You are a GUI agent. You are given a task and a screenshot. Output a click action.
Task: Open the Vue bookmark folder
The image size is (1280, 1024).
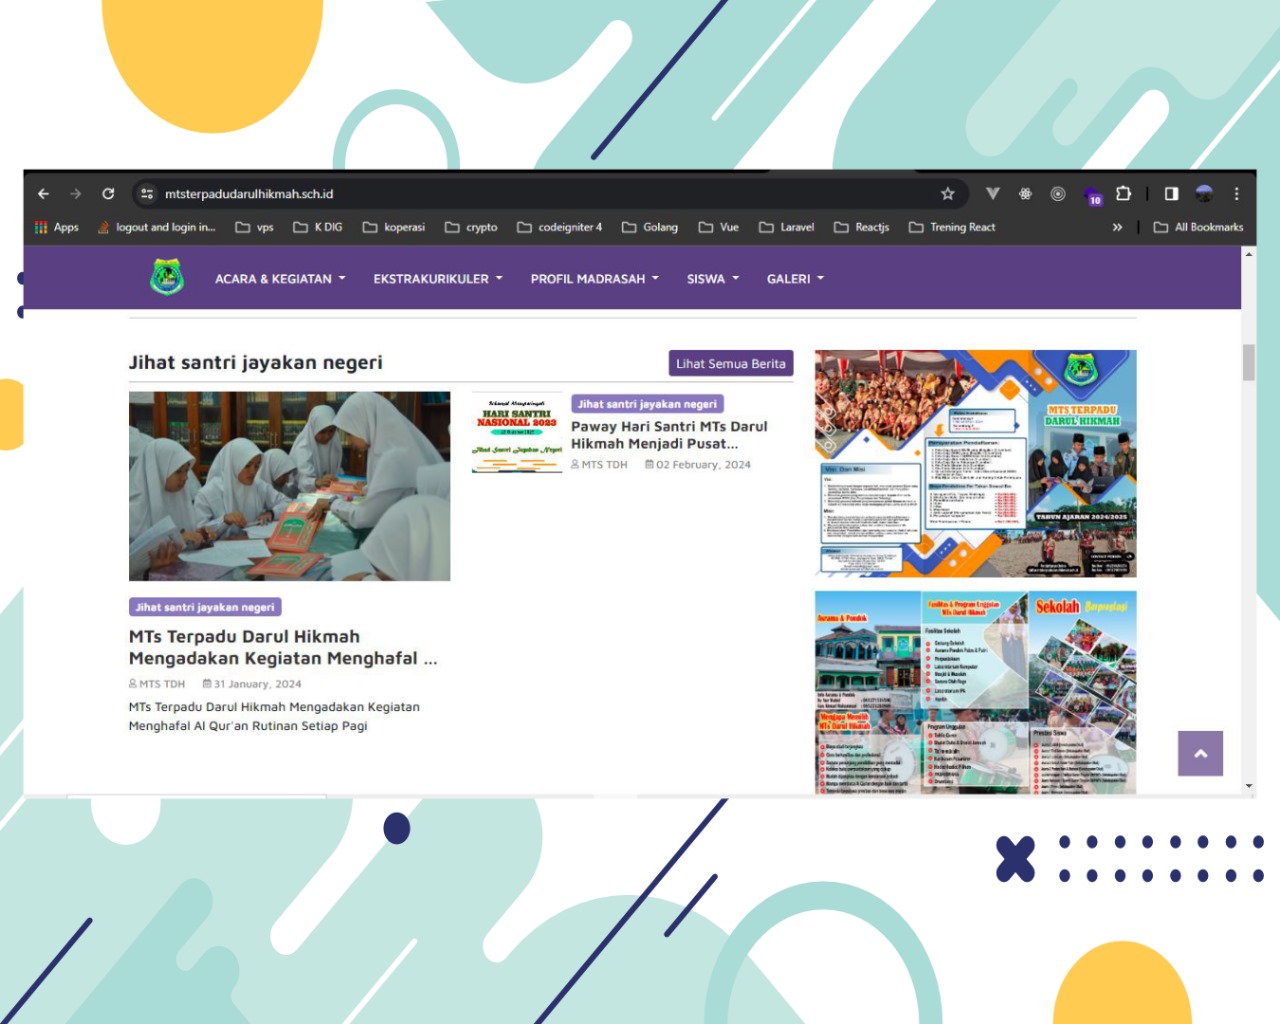(719, 227)
